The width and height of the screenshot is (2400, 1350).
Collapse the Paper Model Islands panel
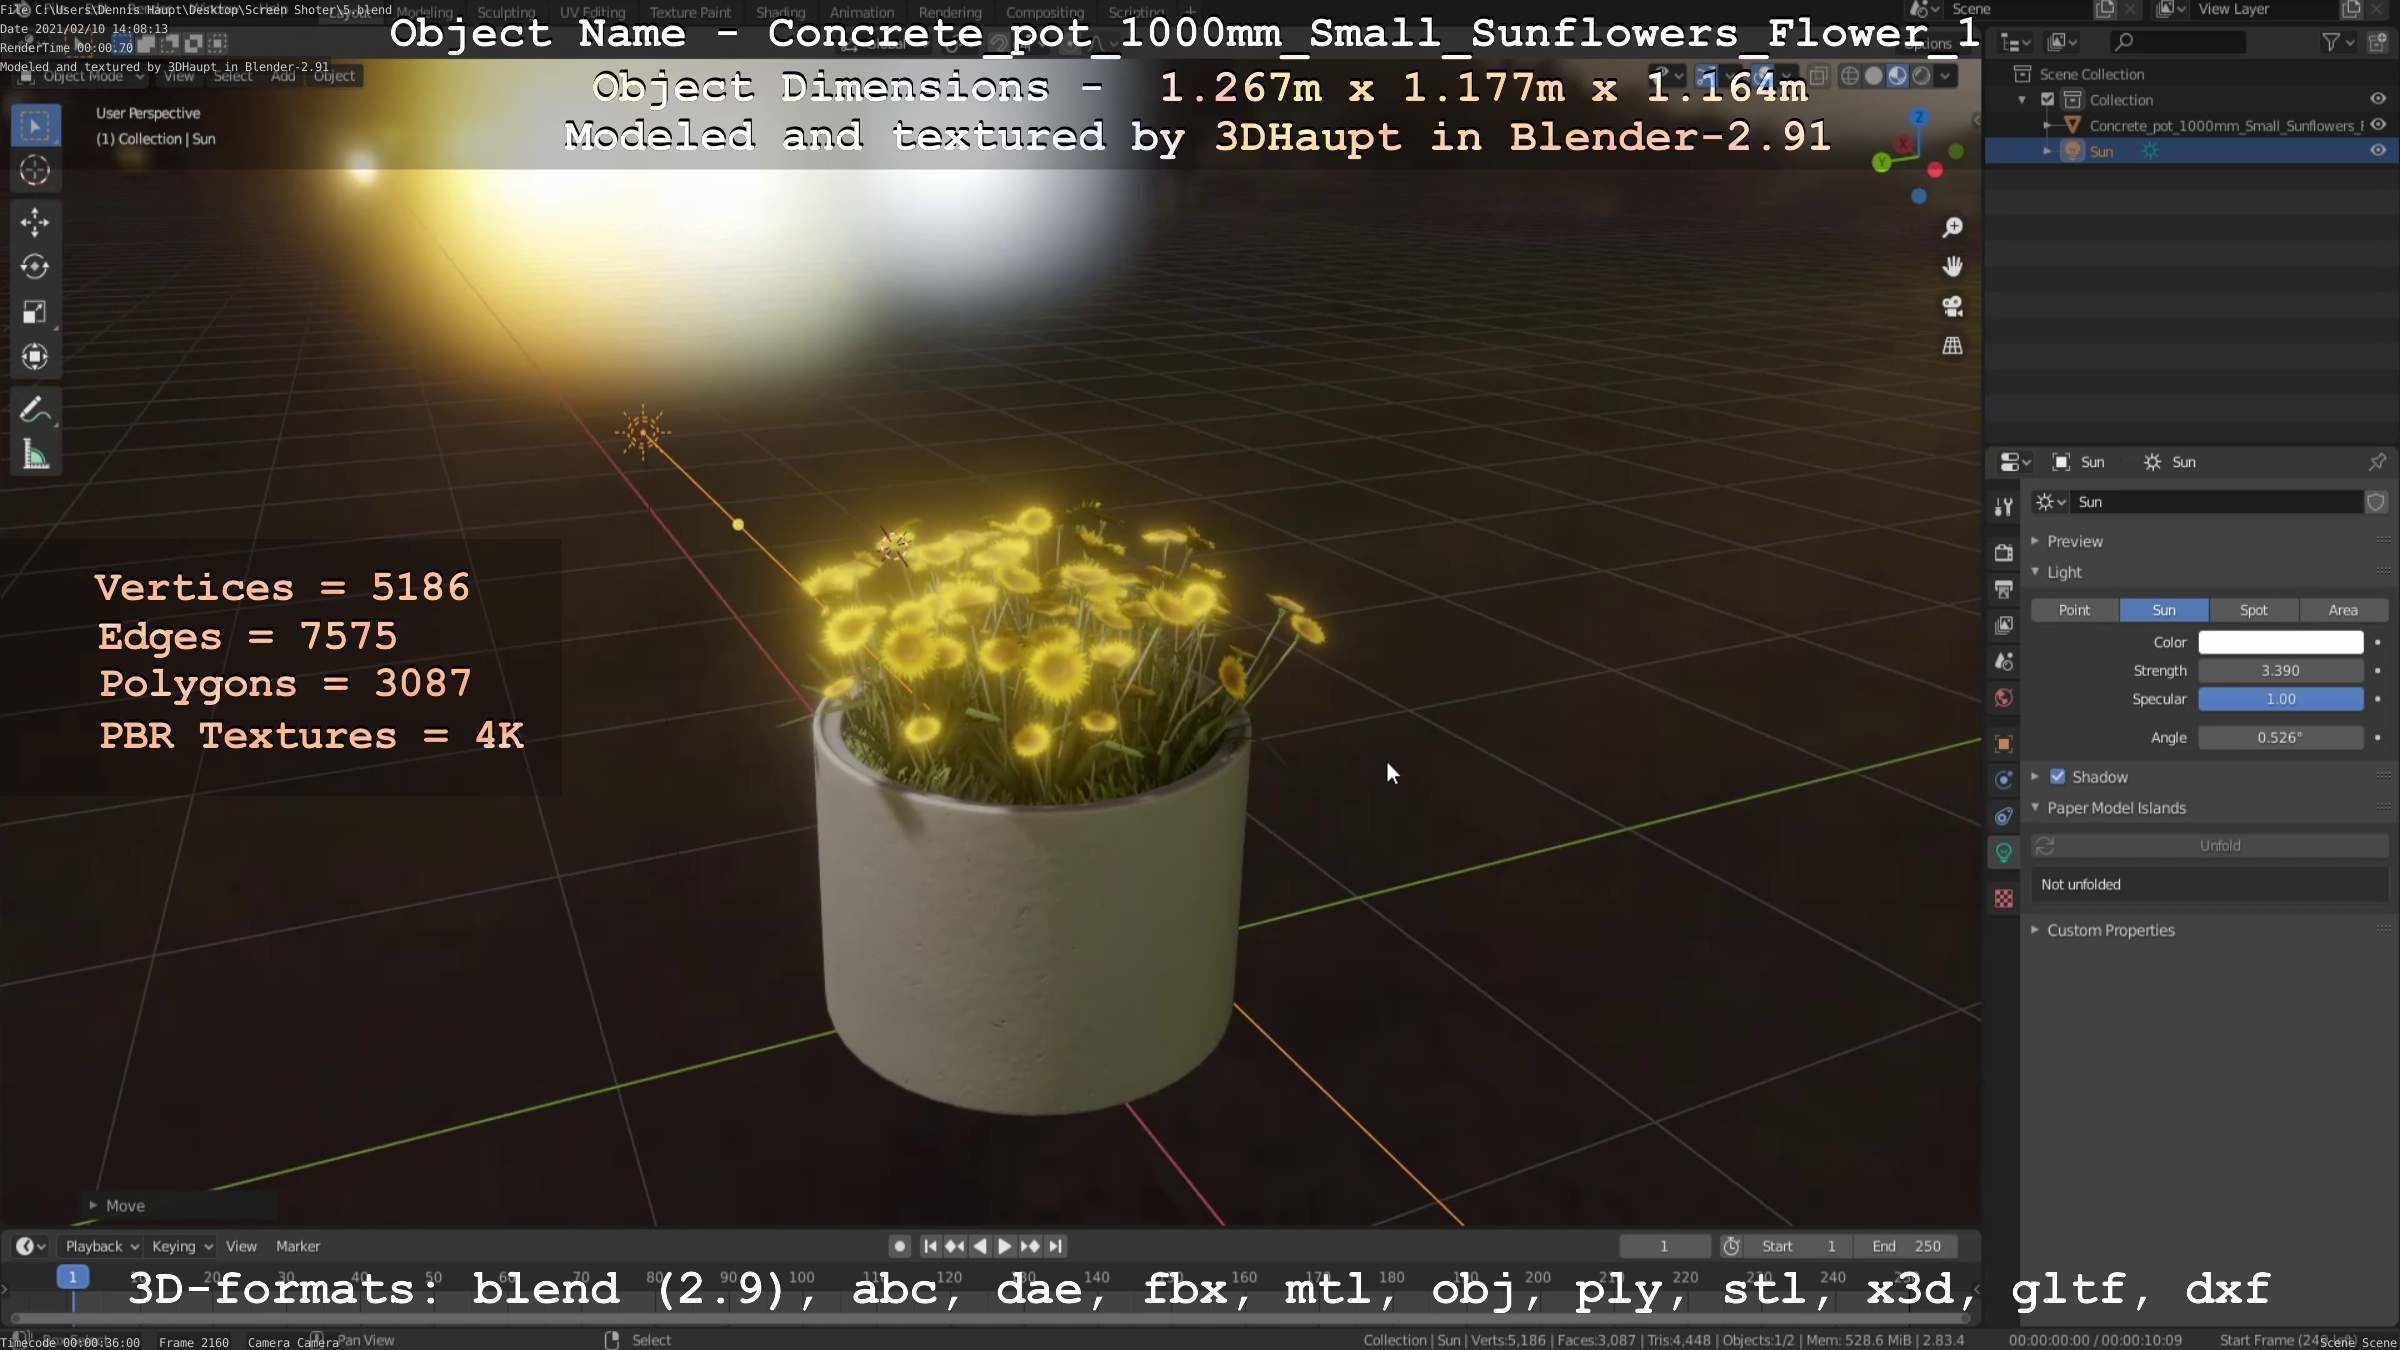pyautogui.click(x=2116, y=808)
